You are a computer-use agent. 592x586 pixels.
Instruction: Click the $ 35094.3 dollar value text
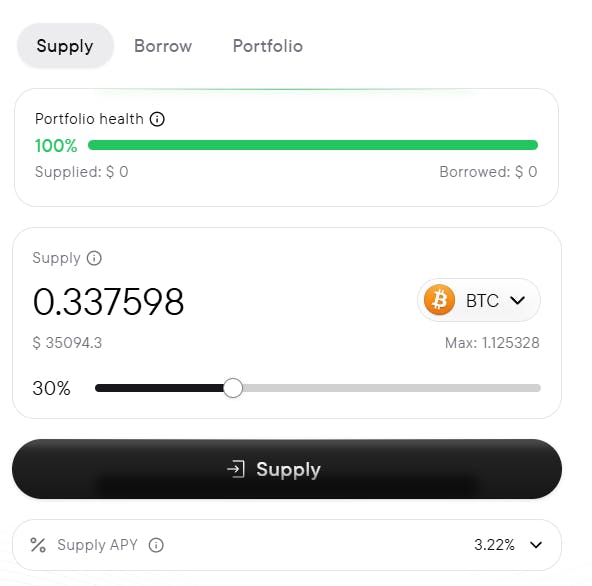(67, 343)
